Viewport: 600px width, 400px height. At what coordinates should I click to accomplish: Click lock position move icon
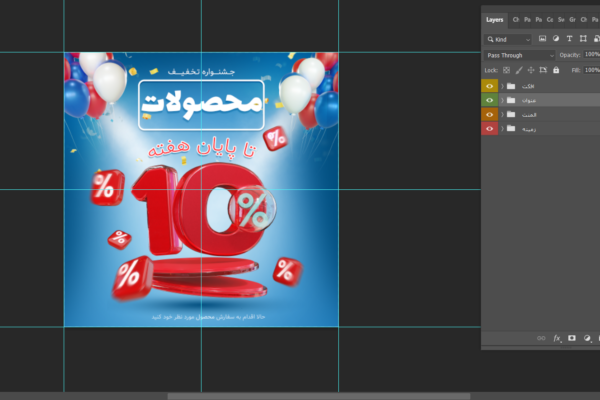click(x=531, y=70)
